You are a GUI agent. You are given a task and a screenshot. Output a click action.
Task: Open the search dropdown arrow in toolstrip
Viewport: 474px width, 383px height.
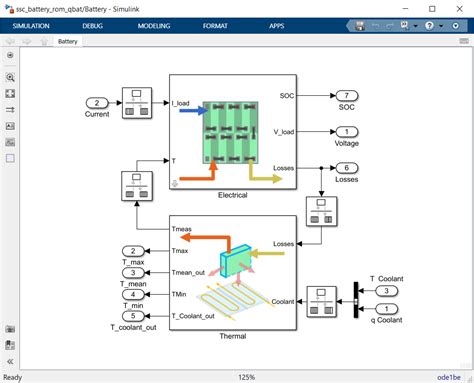415,26
